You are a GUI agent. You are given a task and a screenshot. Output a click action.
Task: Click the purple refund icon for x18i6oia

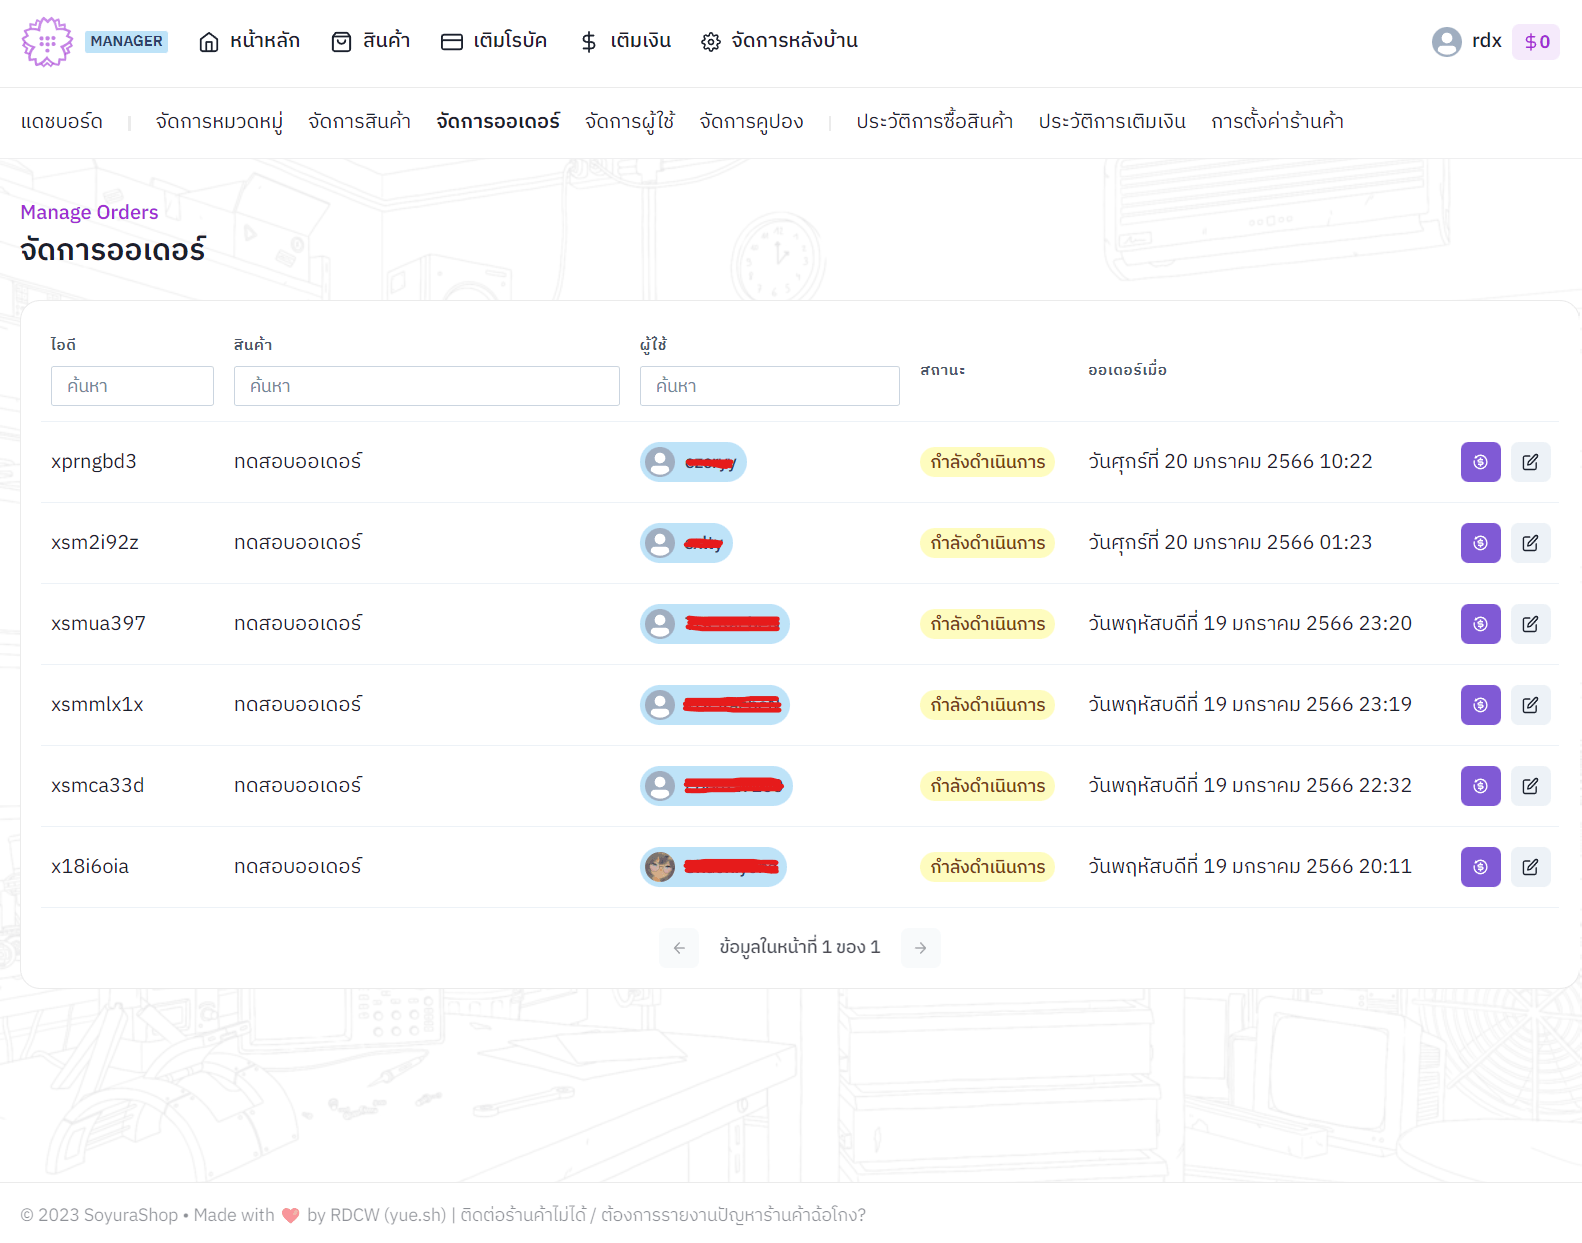(1480, 867)
